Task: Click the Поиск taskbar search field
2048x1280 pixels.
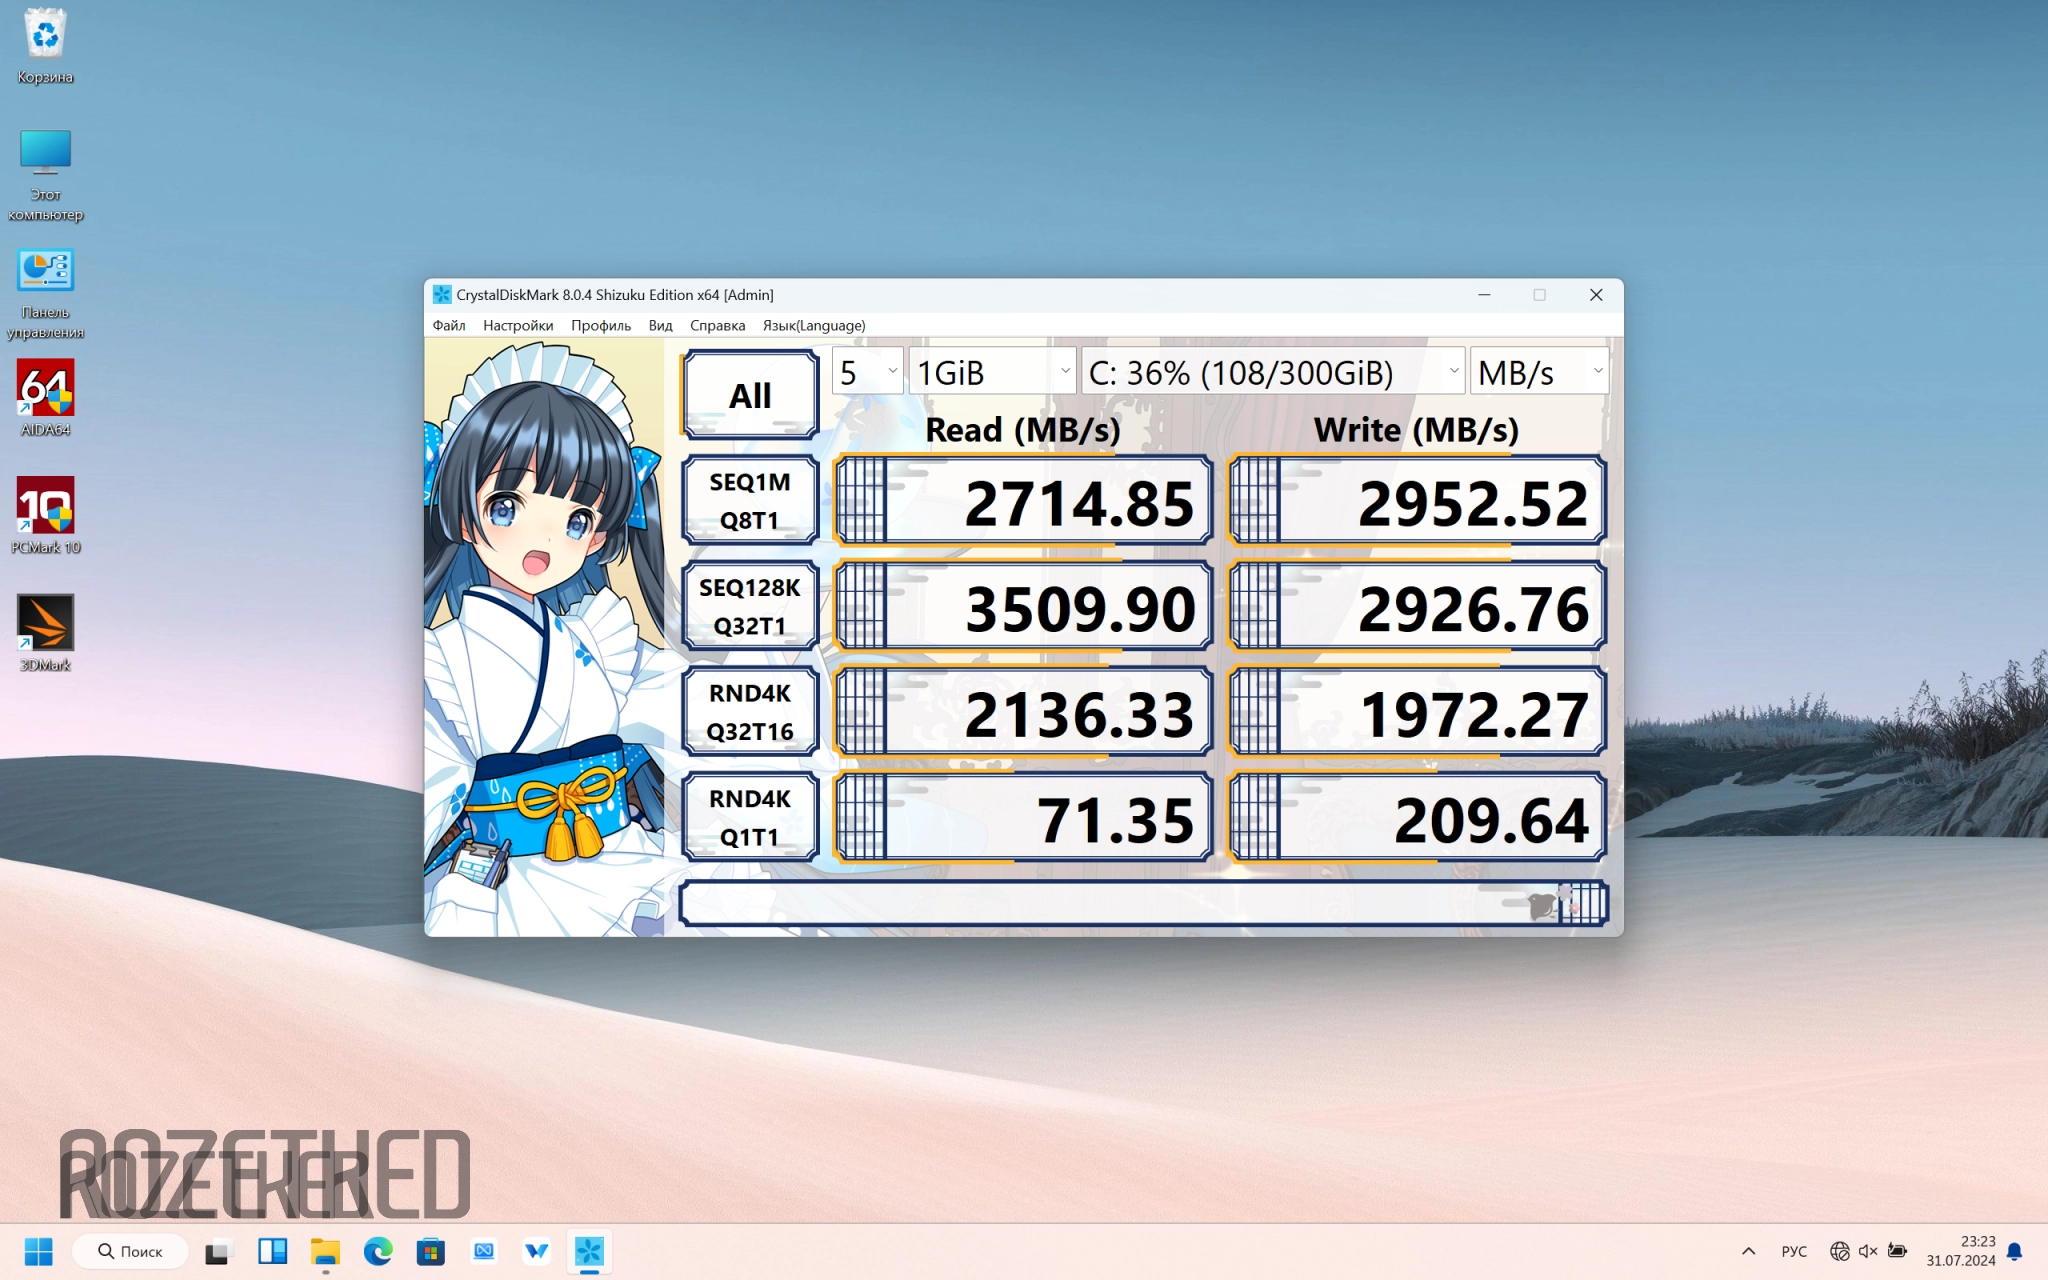Action: point(131,1250)
